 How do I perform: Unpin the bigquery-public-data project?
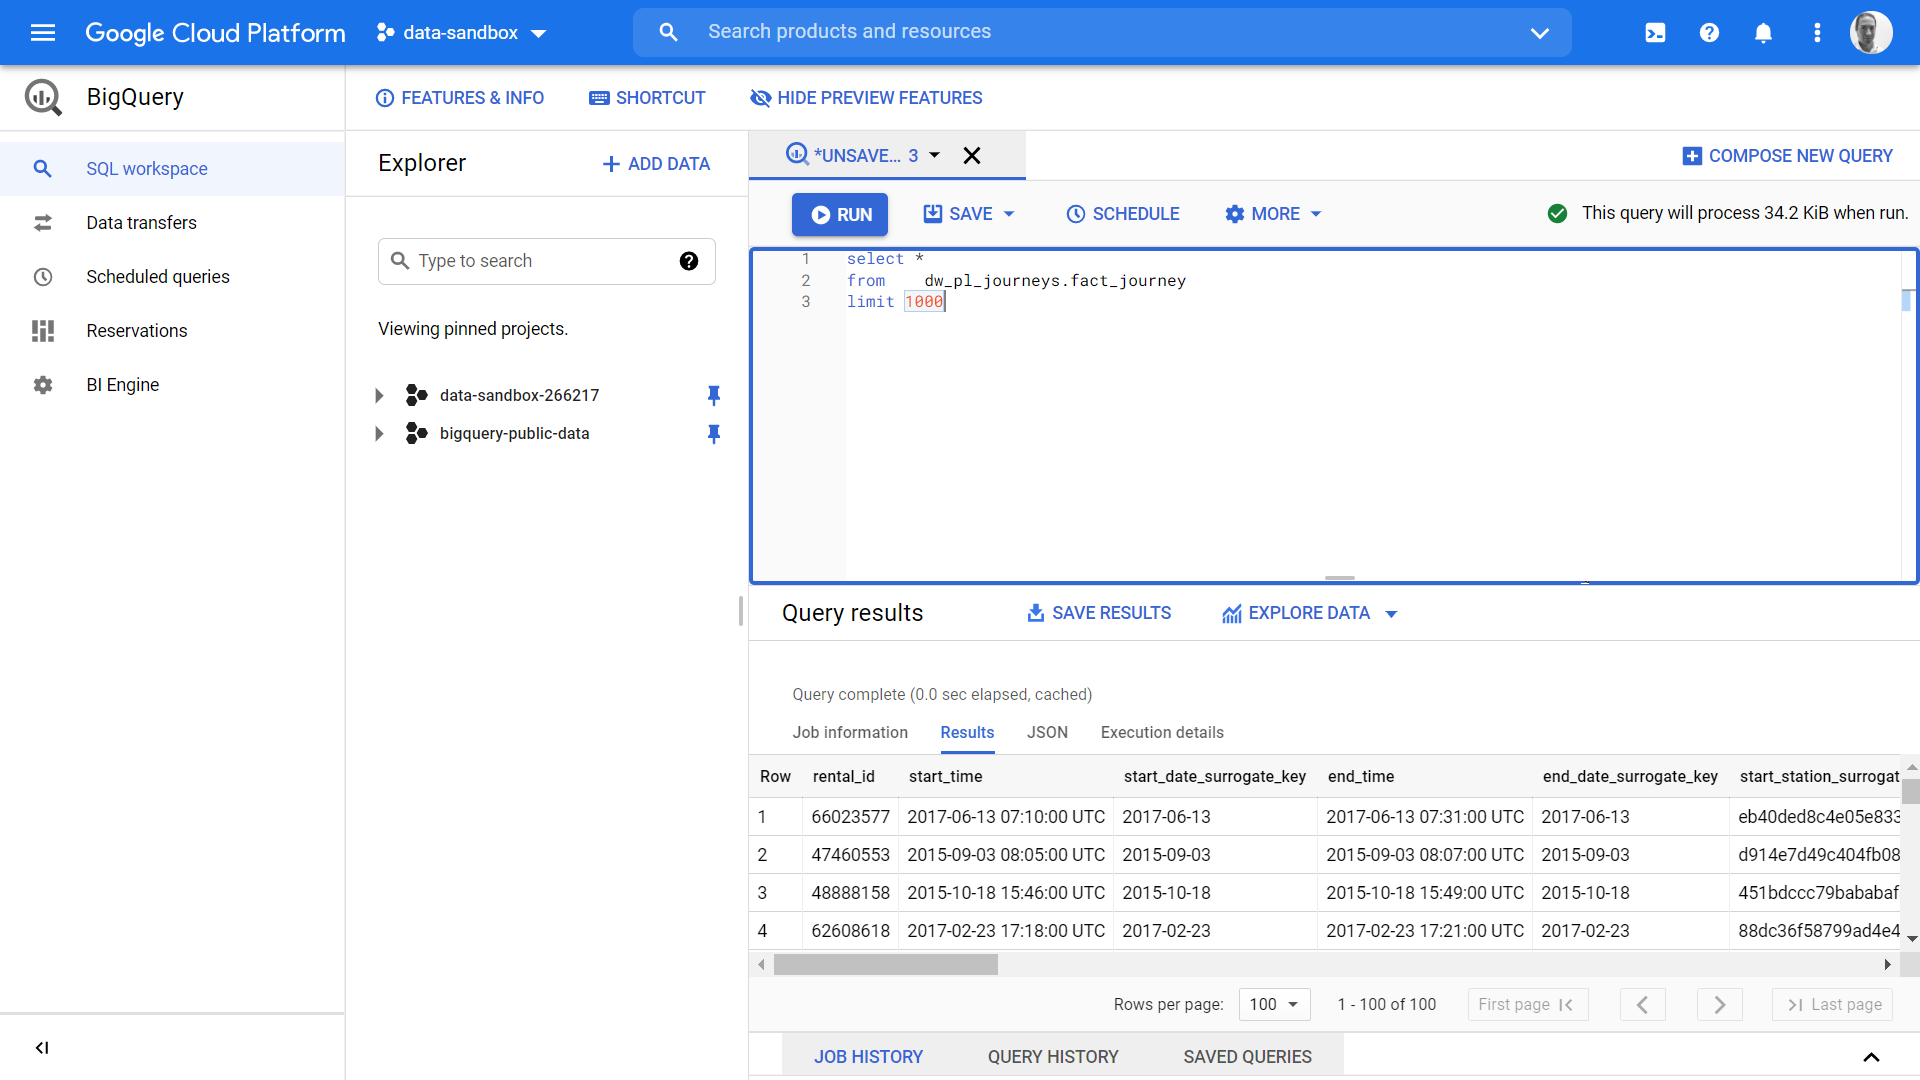[714, 433]
